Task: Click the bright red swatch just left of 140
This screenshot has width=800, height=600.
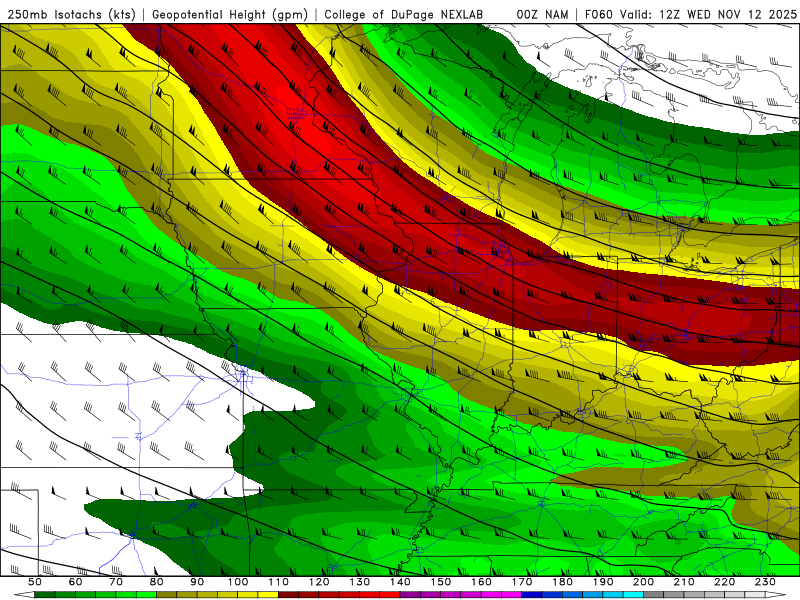Action: tap(390, 595)
